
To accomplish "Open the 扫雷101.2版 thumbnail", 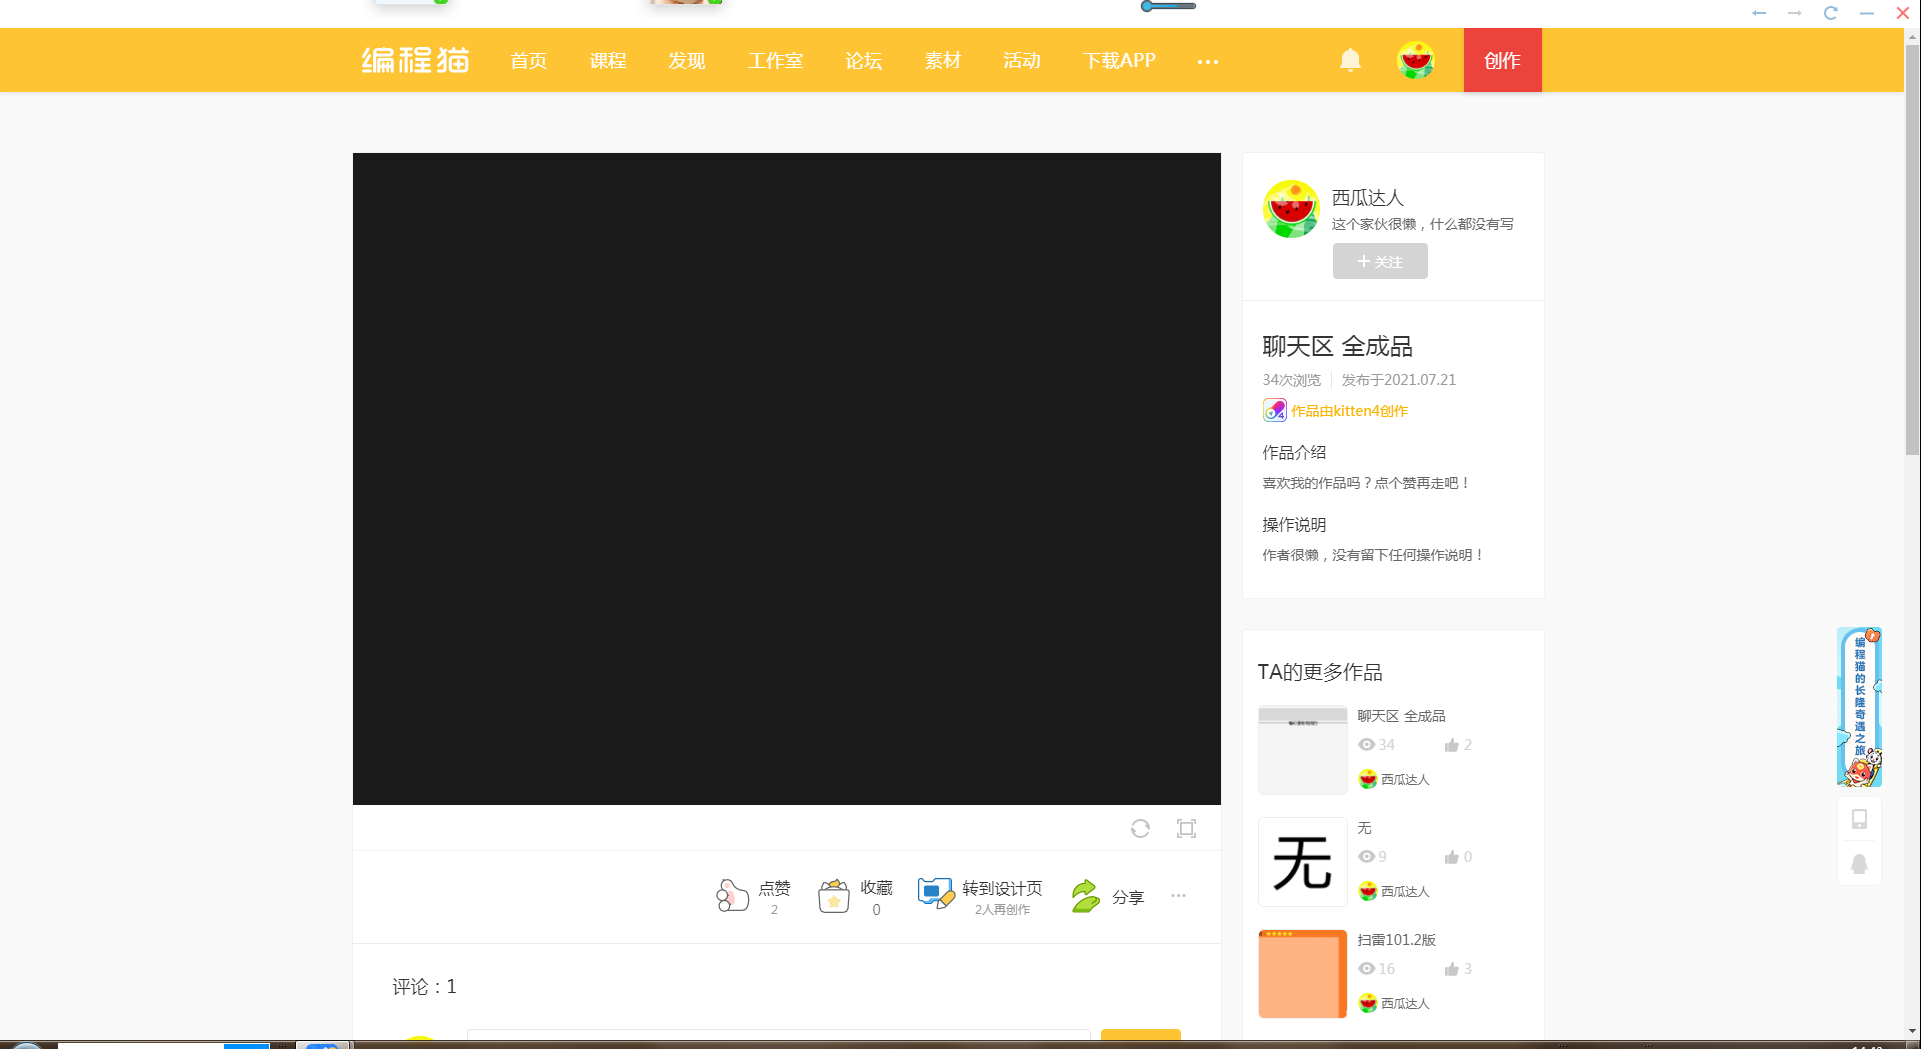I will click(1302, 974).
